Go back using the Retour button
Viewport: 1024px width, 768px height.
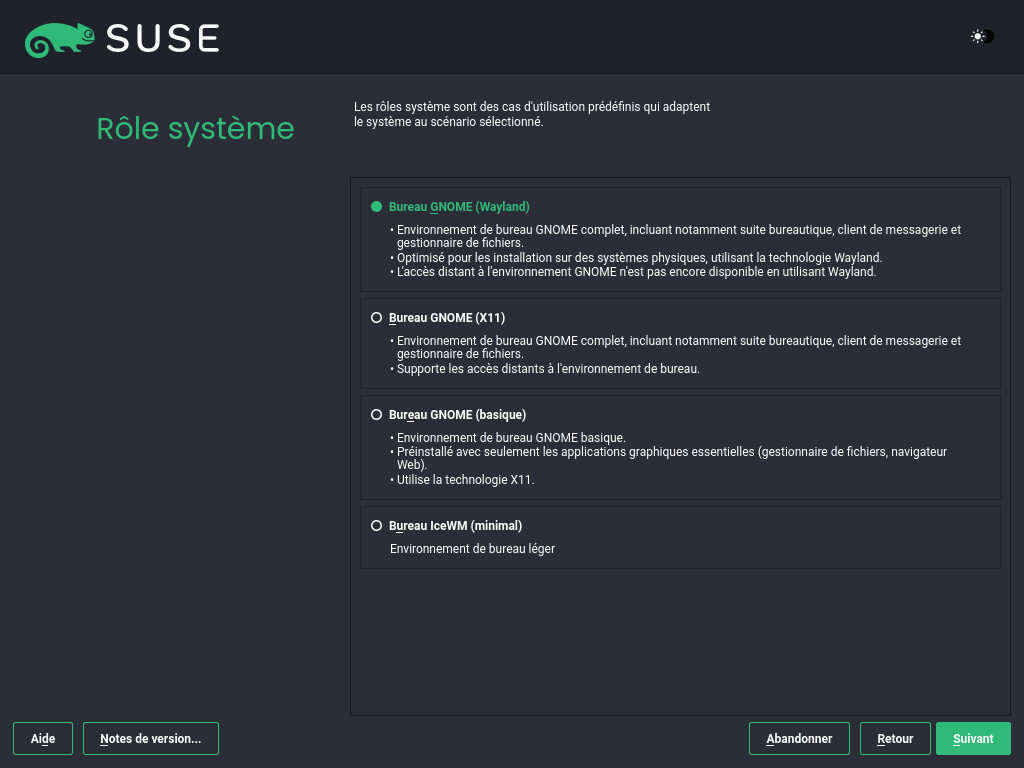(x=895, y=739)
